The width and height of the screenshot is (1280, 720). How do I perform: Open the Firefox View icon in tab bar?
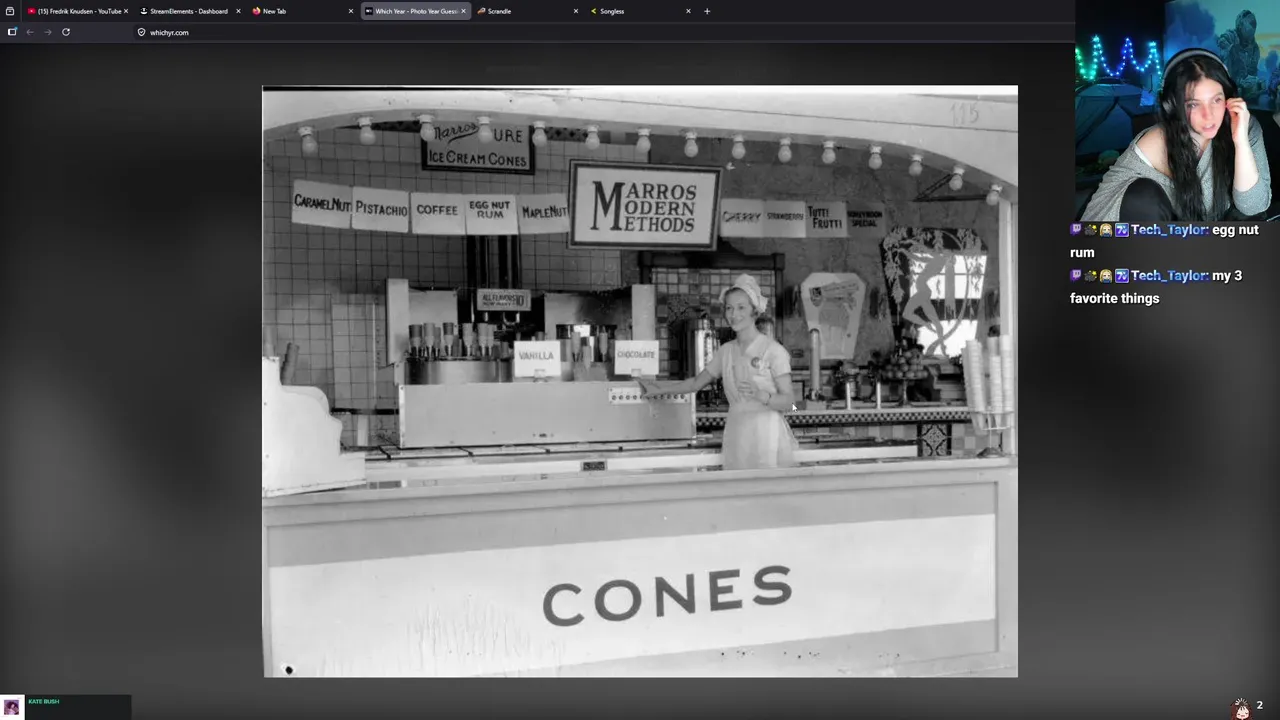pos(10,11)
